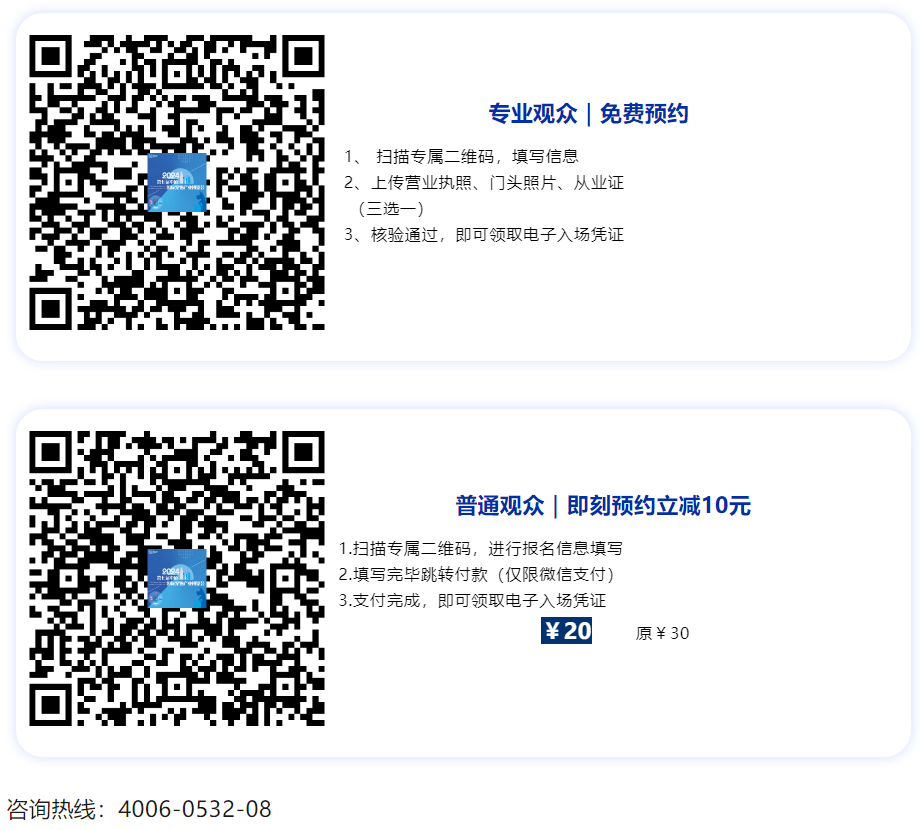The image size is (921, 830).
Task: Click the 咨询热线 label
Action: pyautogui.click(x=56, y=809)
